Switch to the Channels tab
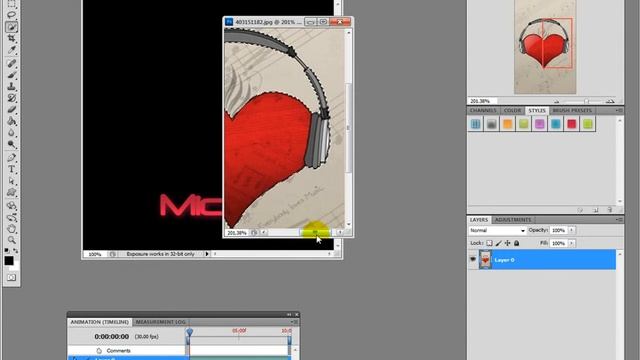This screenshot has height=360, width=640. (483, 111)
